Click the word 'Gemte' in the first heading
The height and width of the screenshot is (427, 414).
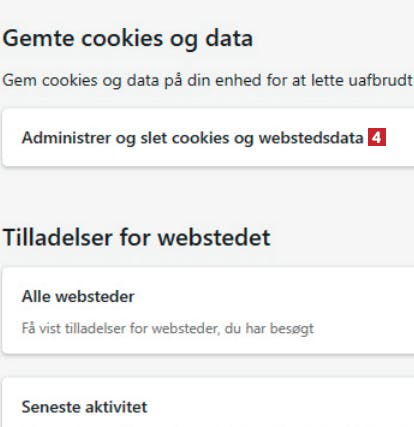click(x=38, y=38)
